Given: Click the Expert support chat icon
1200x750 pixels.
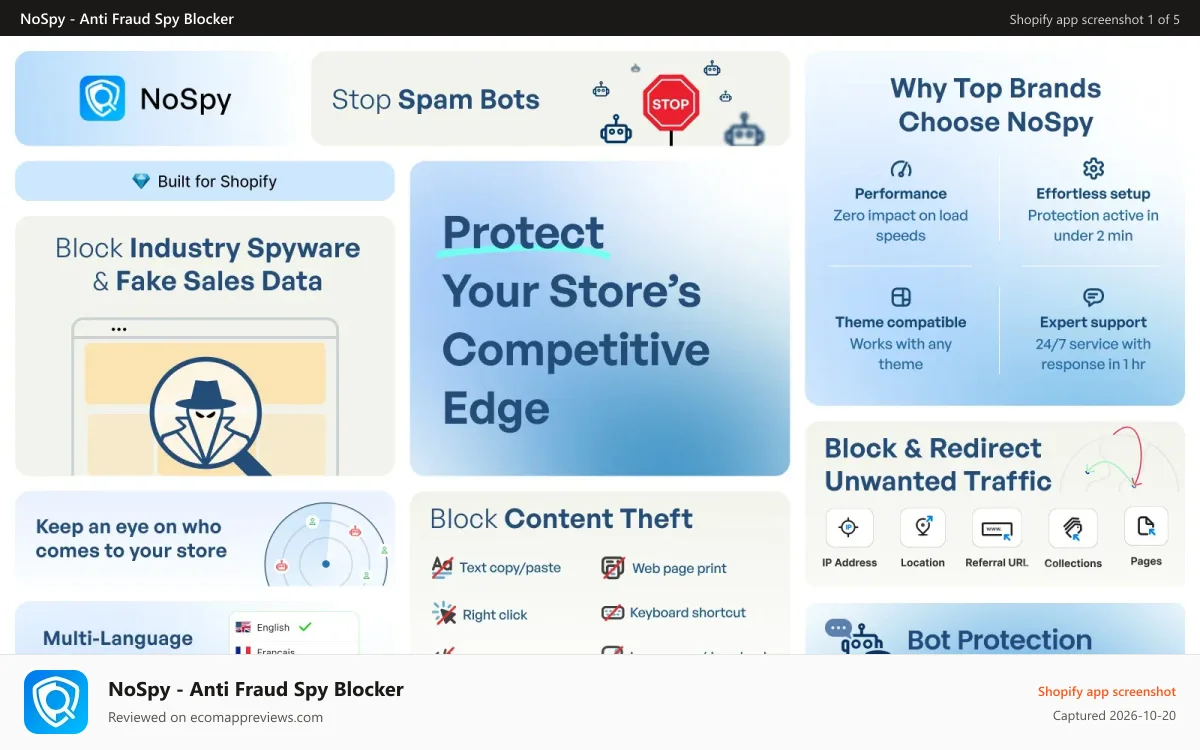Looking at the screenshot, I should pos(1093,298).
